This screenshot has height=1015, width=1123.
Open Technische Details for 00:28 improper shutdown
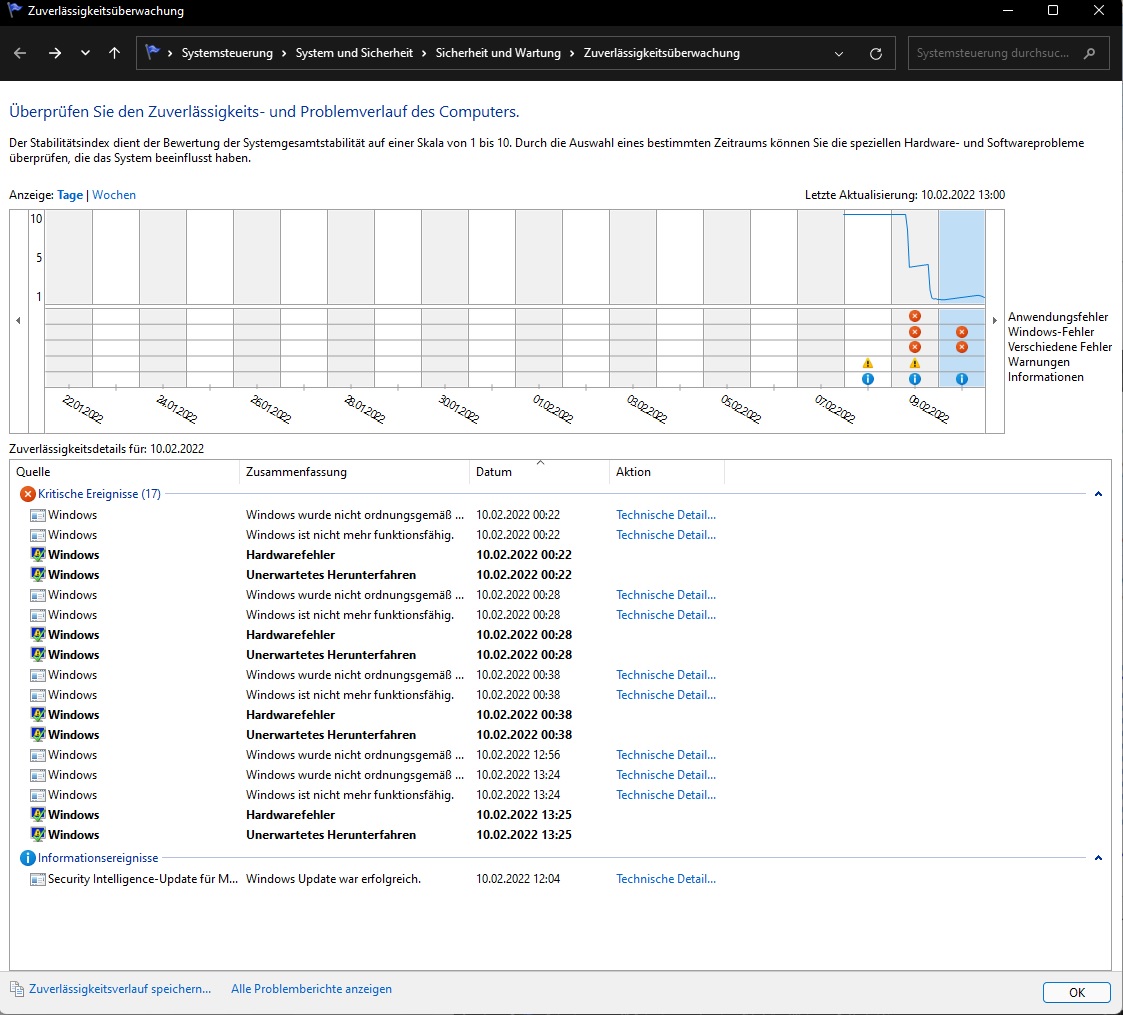click(665, 595)
